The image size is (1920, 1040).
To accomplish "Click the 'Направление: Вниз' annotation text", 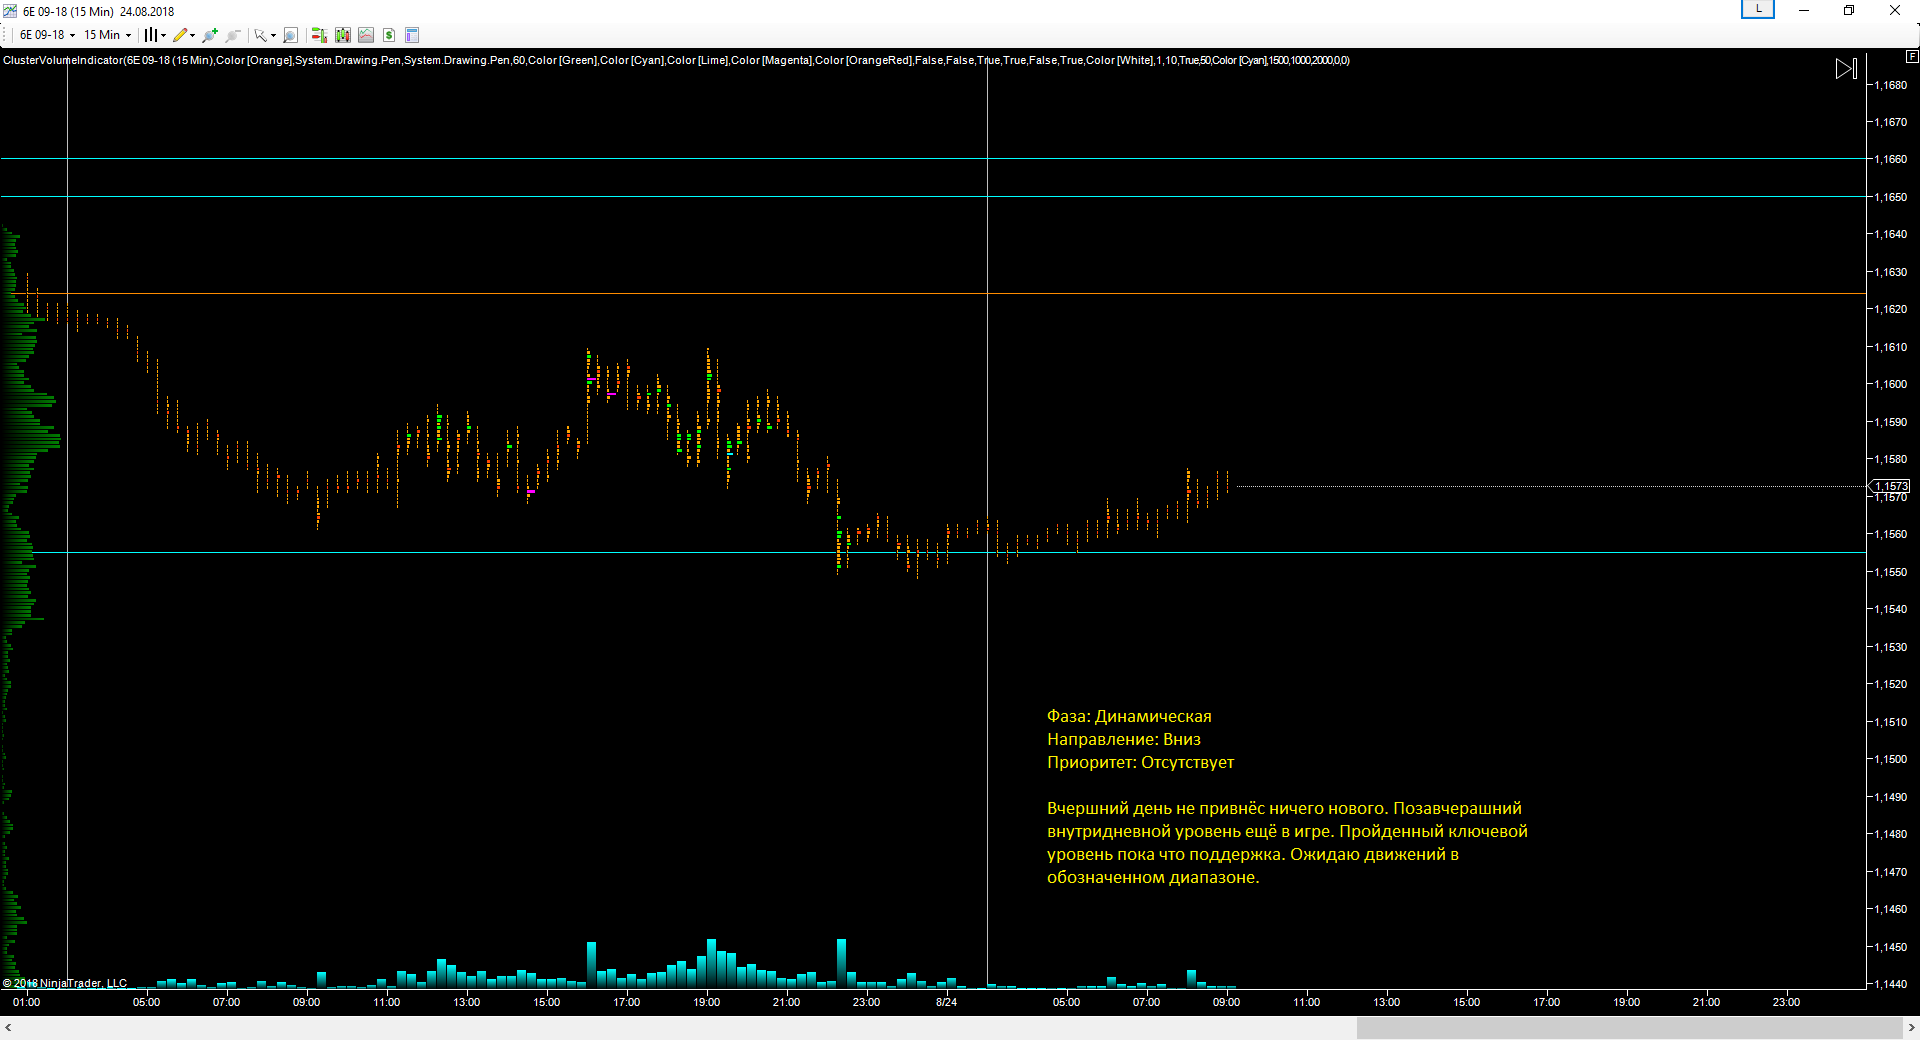I will click(1124, 739).
